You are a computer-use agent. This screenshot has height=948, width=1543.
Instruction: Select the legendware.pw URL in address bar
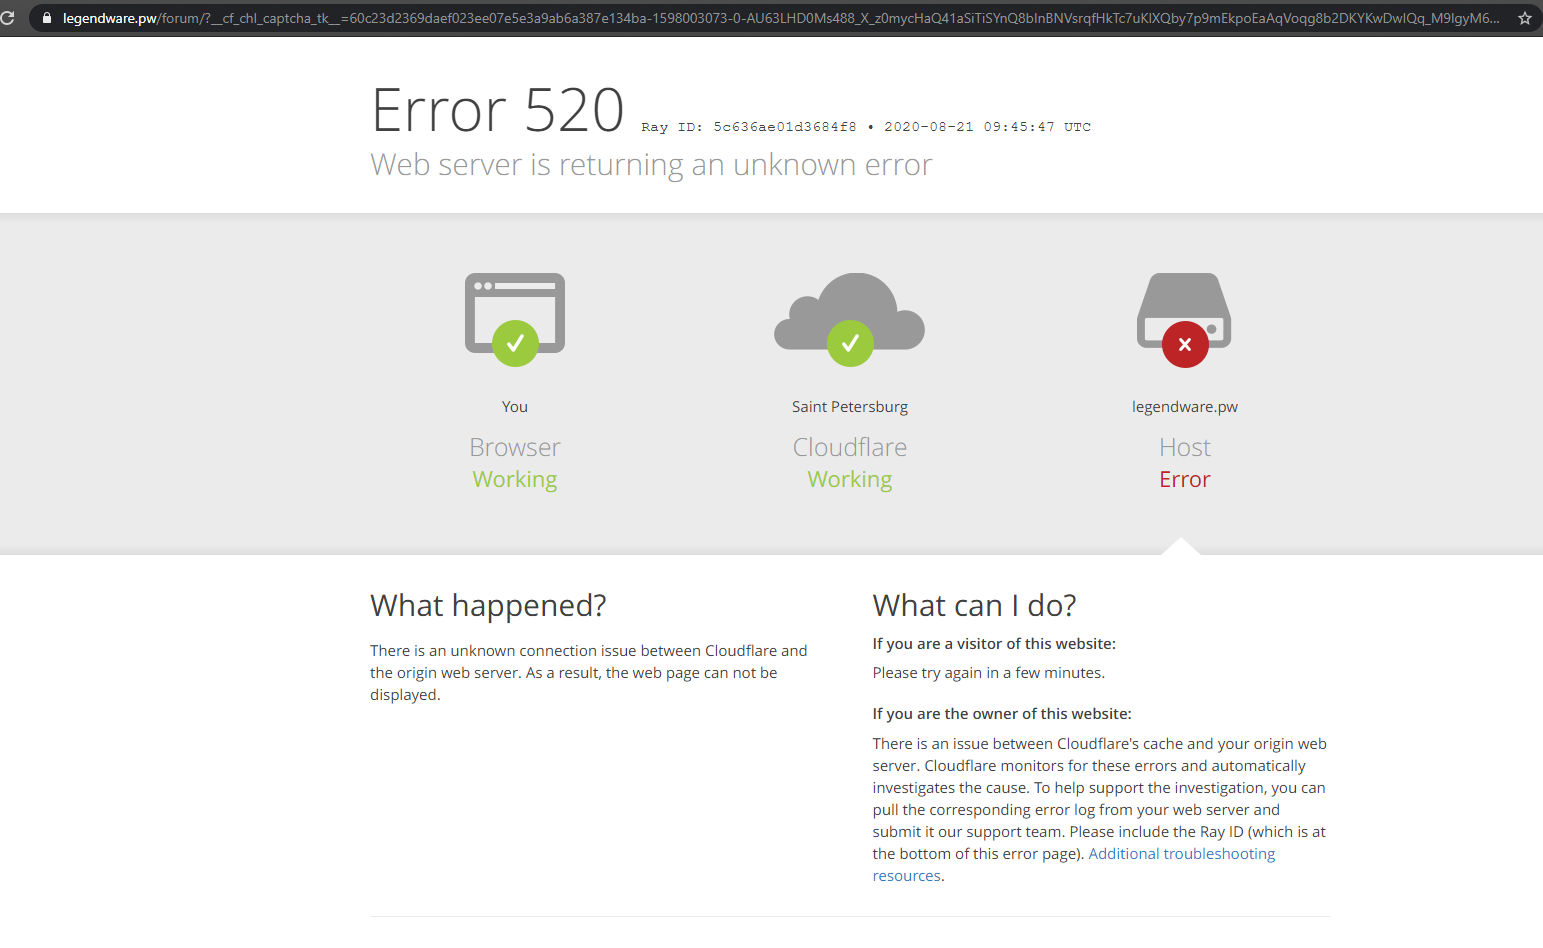[x=781, y=18]
